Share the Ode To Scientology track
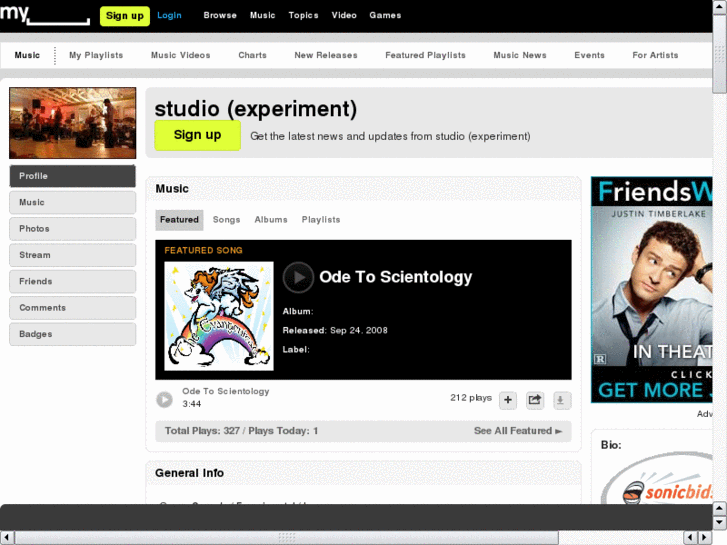The width and height of the screenshot is (727, 545). [x=535, y=400]
